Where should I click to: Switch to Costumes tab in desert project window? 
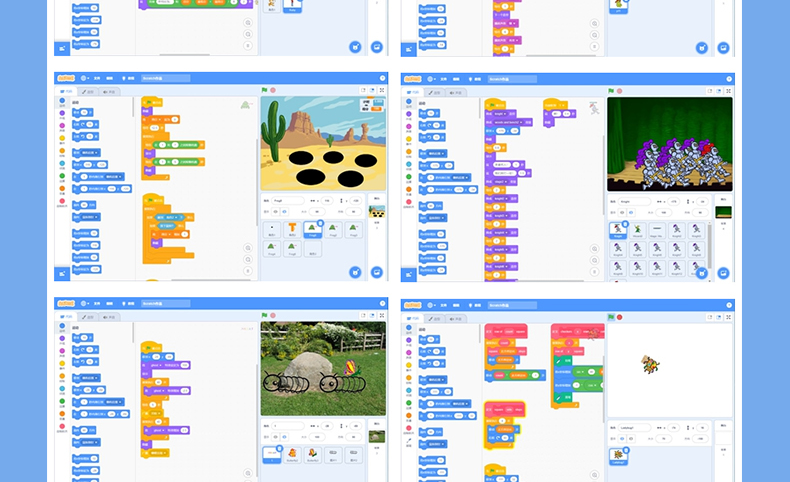pos(88,92)
